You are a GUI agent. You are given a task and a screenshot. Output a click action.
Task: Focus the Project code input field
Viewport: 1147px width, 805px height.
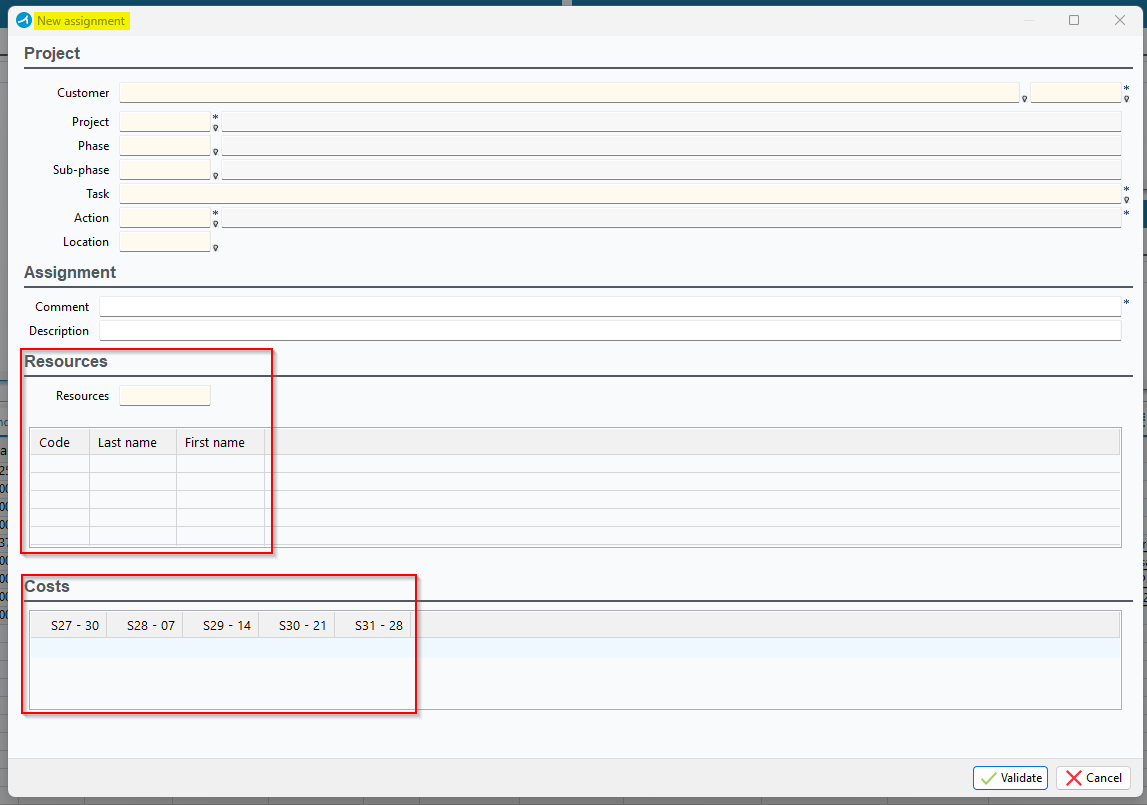[165, 122]
